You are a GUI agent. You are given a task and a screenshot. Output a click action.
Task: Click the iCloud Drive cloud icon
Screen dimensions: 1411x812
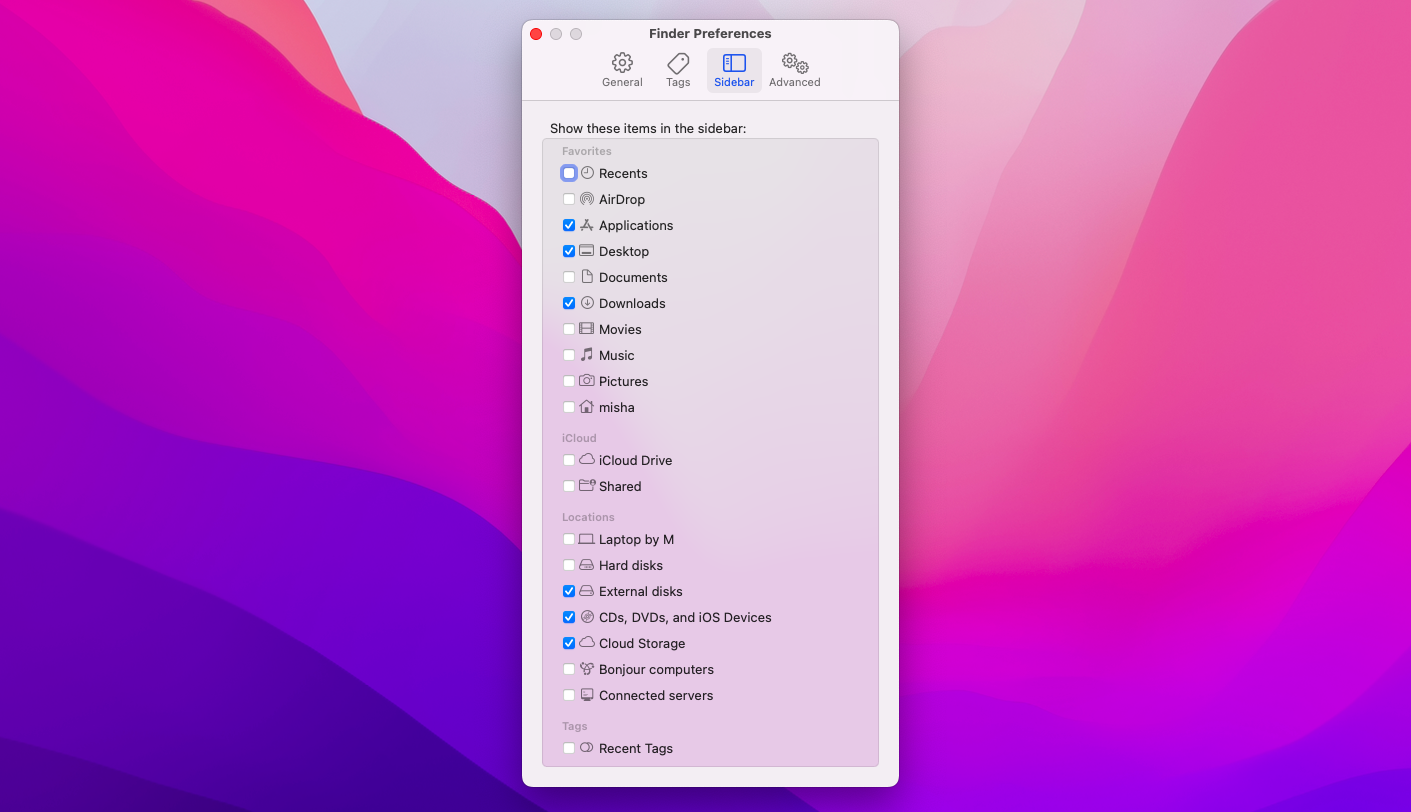(x=585, y=460)
